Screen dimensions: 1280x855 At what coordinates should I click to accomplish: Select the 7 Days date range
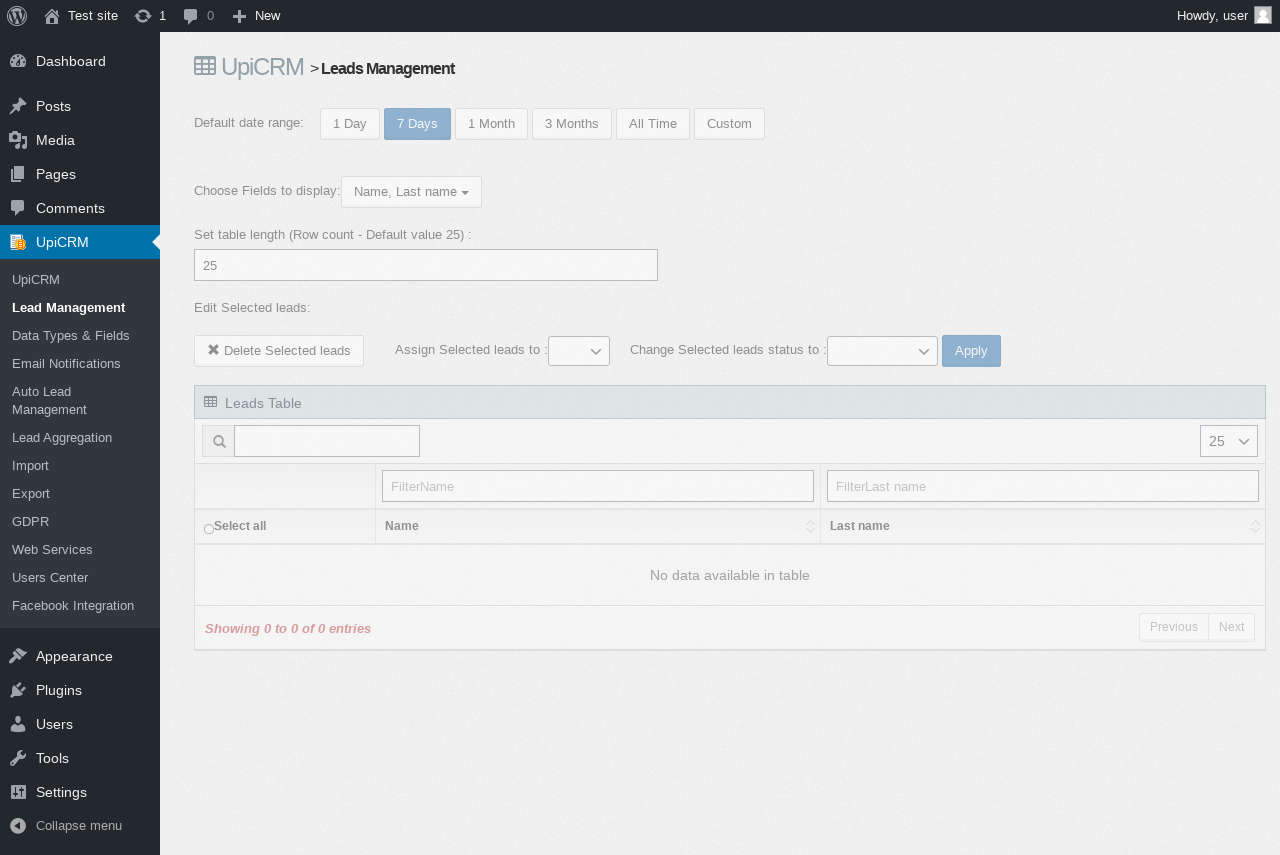click(x=417, y=124)
